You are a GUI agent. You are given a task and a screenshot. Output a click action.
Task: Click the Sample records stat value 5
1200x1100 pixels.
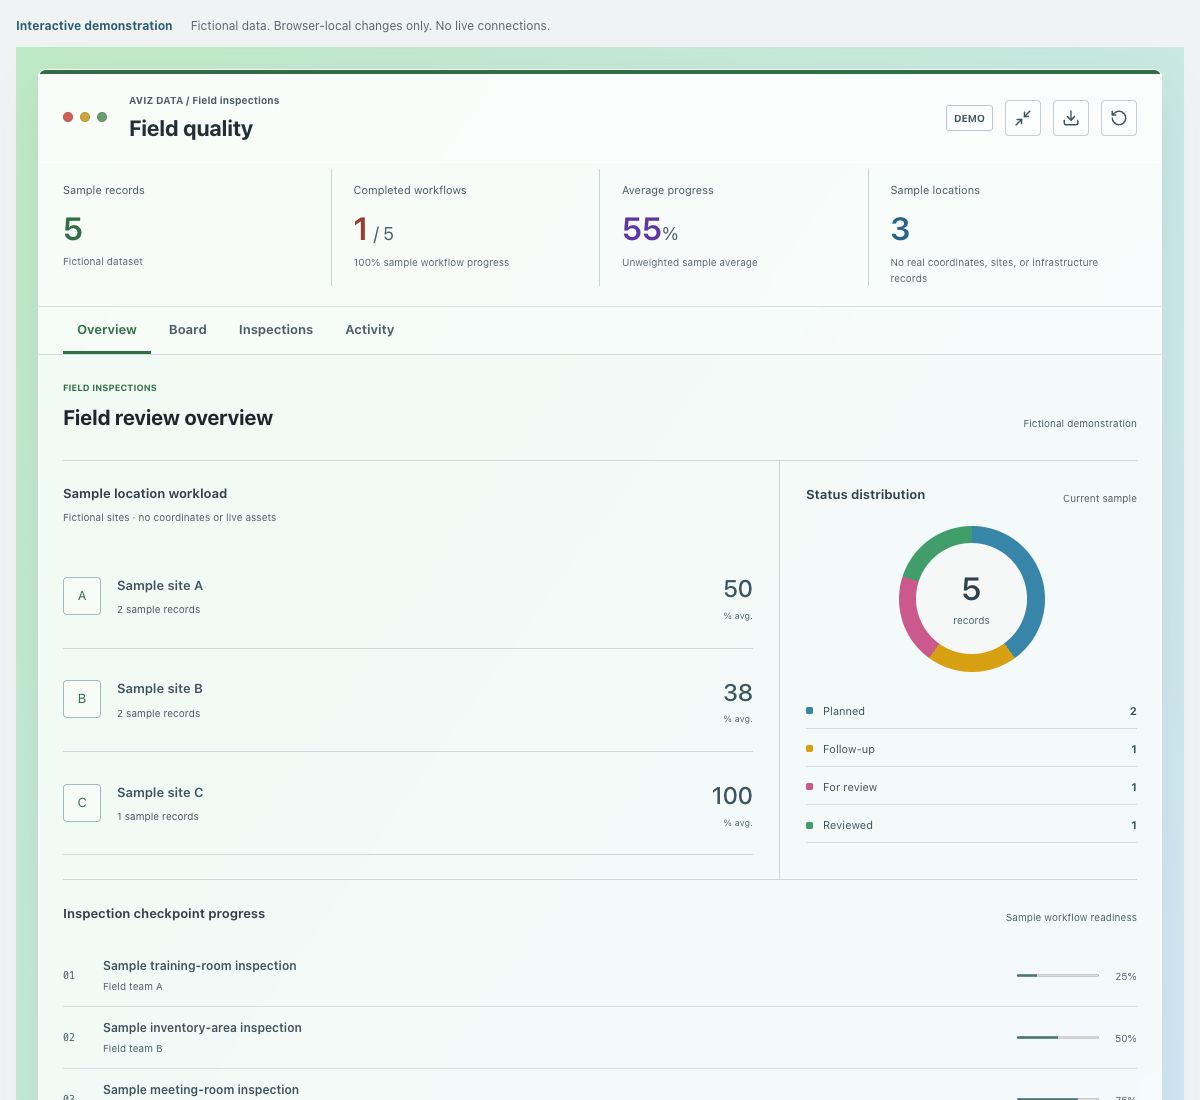[x=73, y=229]
